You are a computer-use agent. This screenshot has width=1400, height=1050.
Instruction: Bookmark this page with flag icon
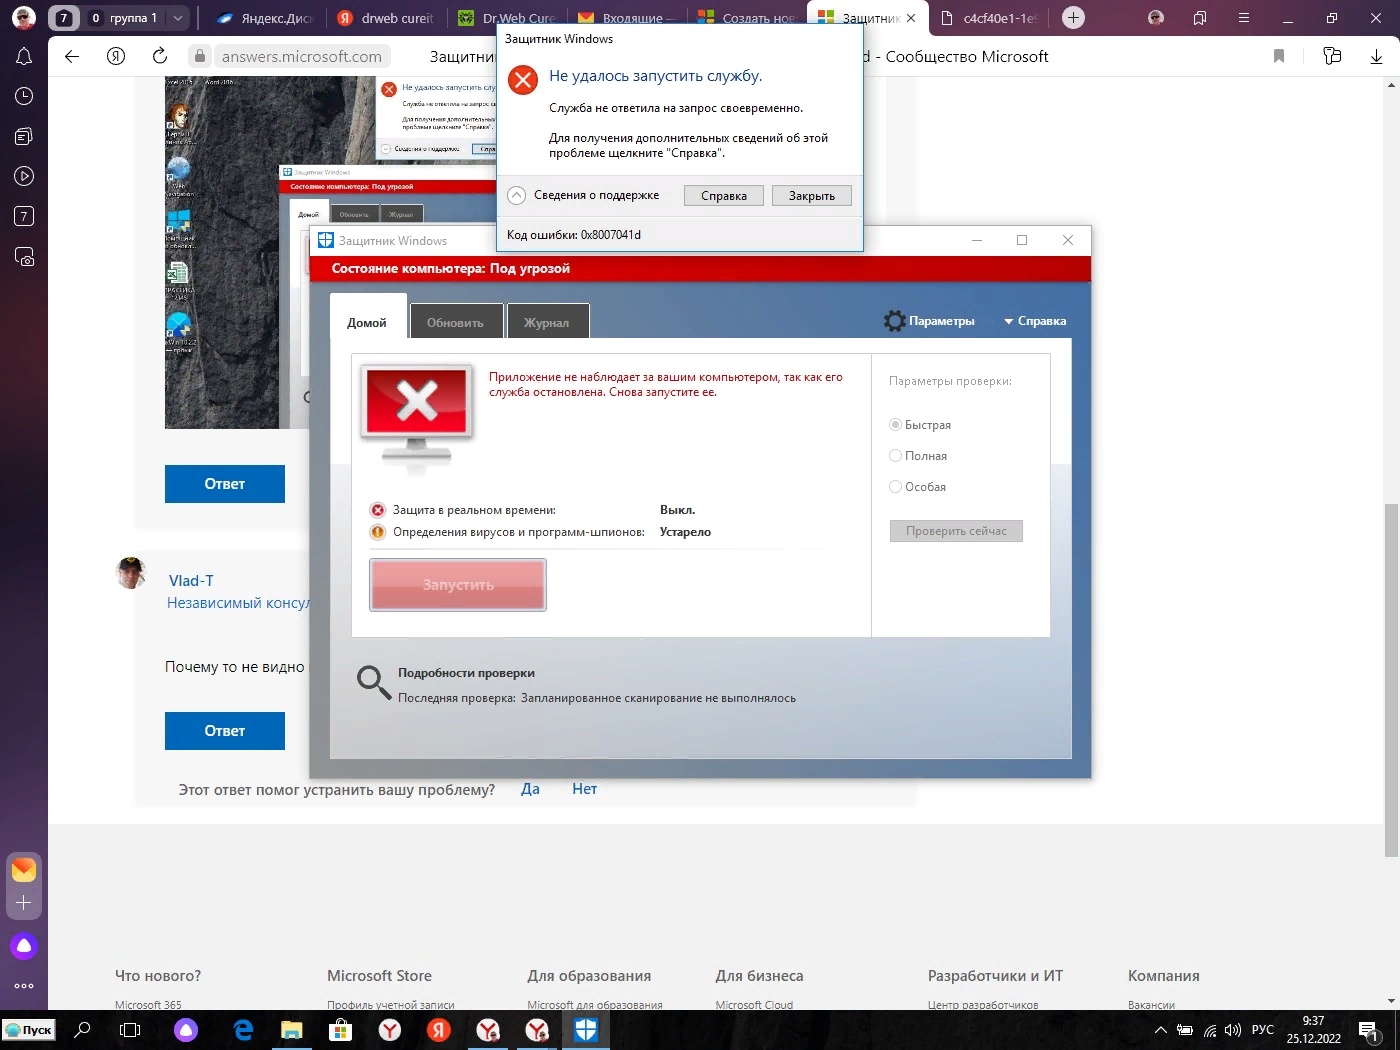[1279, 57]
